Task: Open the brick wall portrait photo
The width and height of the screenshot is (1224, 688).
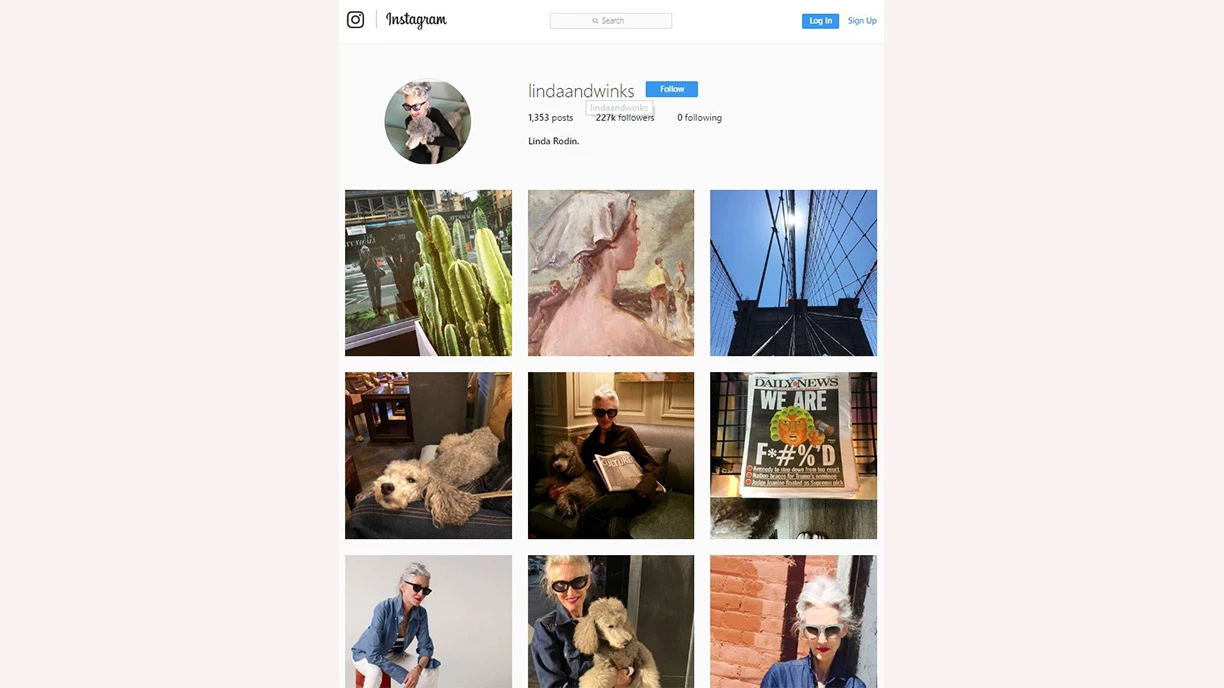Action: click(x=793, y=621)
